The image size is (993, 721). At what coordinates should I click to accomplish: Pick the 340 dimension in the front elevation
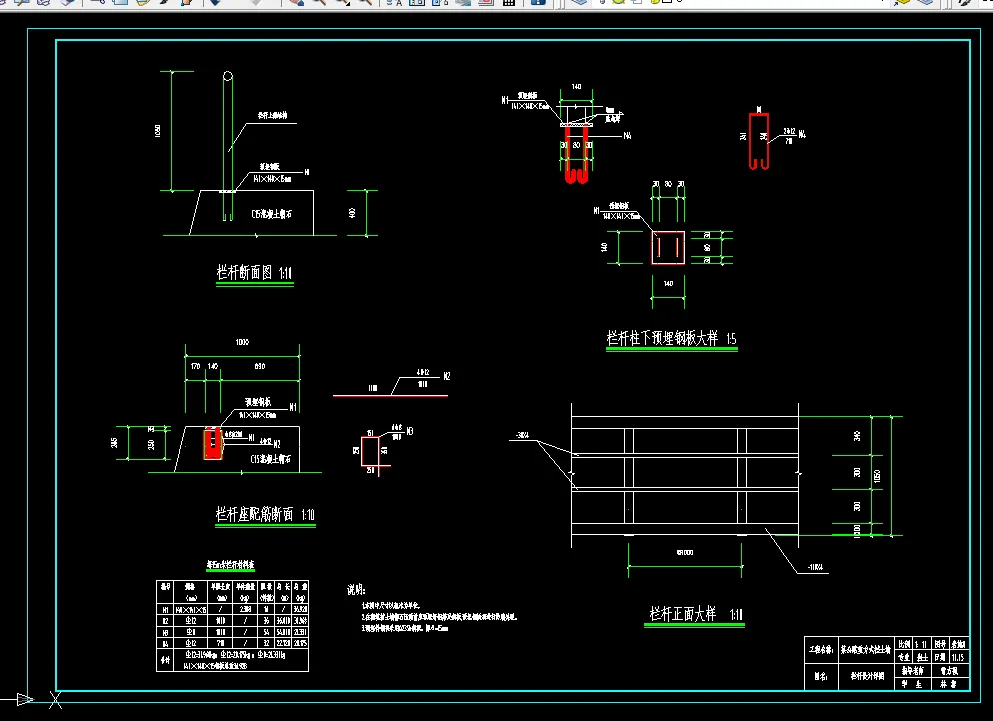click(857, 436)
